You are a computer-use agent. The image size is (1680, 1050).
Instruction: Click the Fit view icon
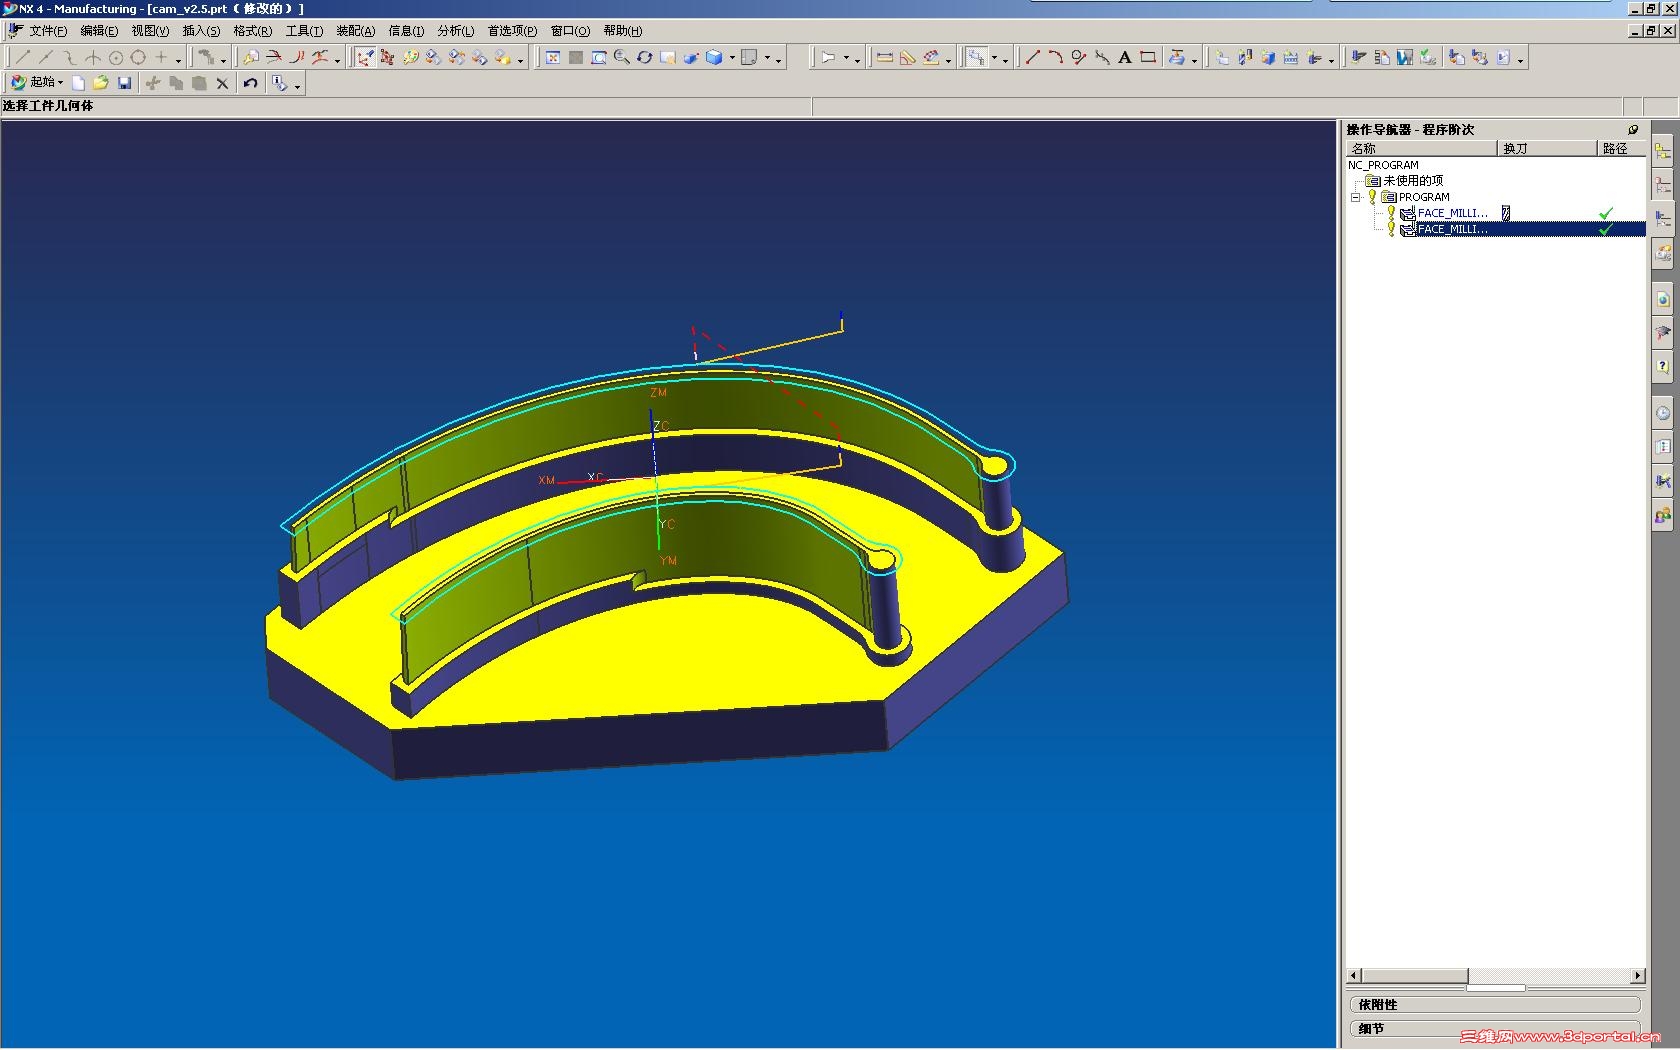pyautogui.click(x=553, y=58)
